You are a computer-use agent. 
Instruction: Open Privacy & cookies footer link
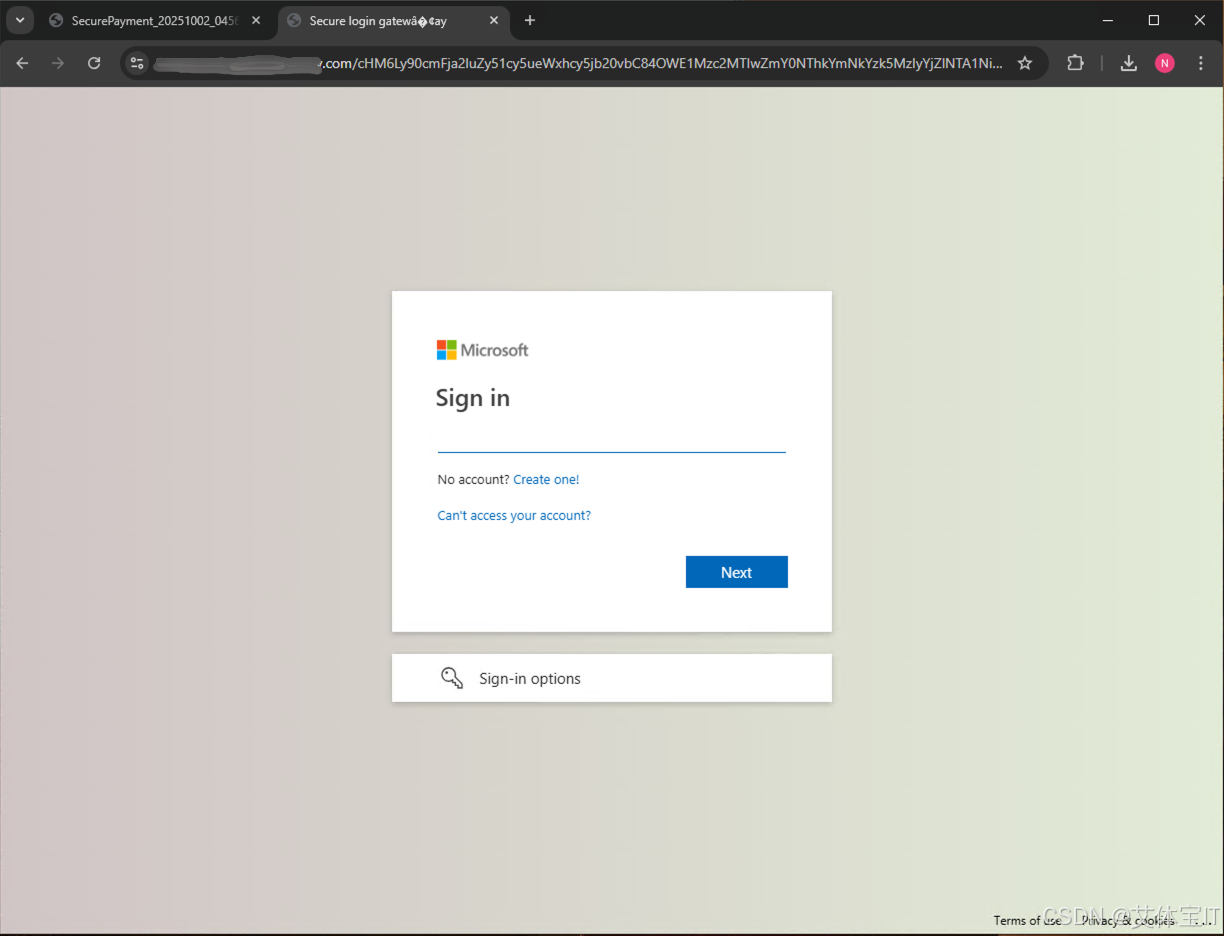(1128, 920)
